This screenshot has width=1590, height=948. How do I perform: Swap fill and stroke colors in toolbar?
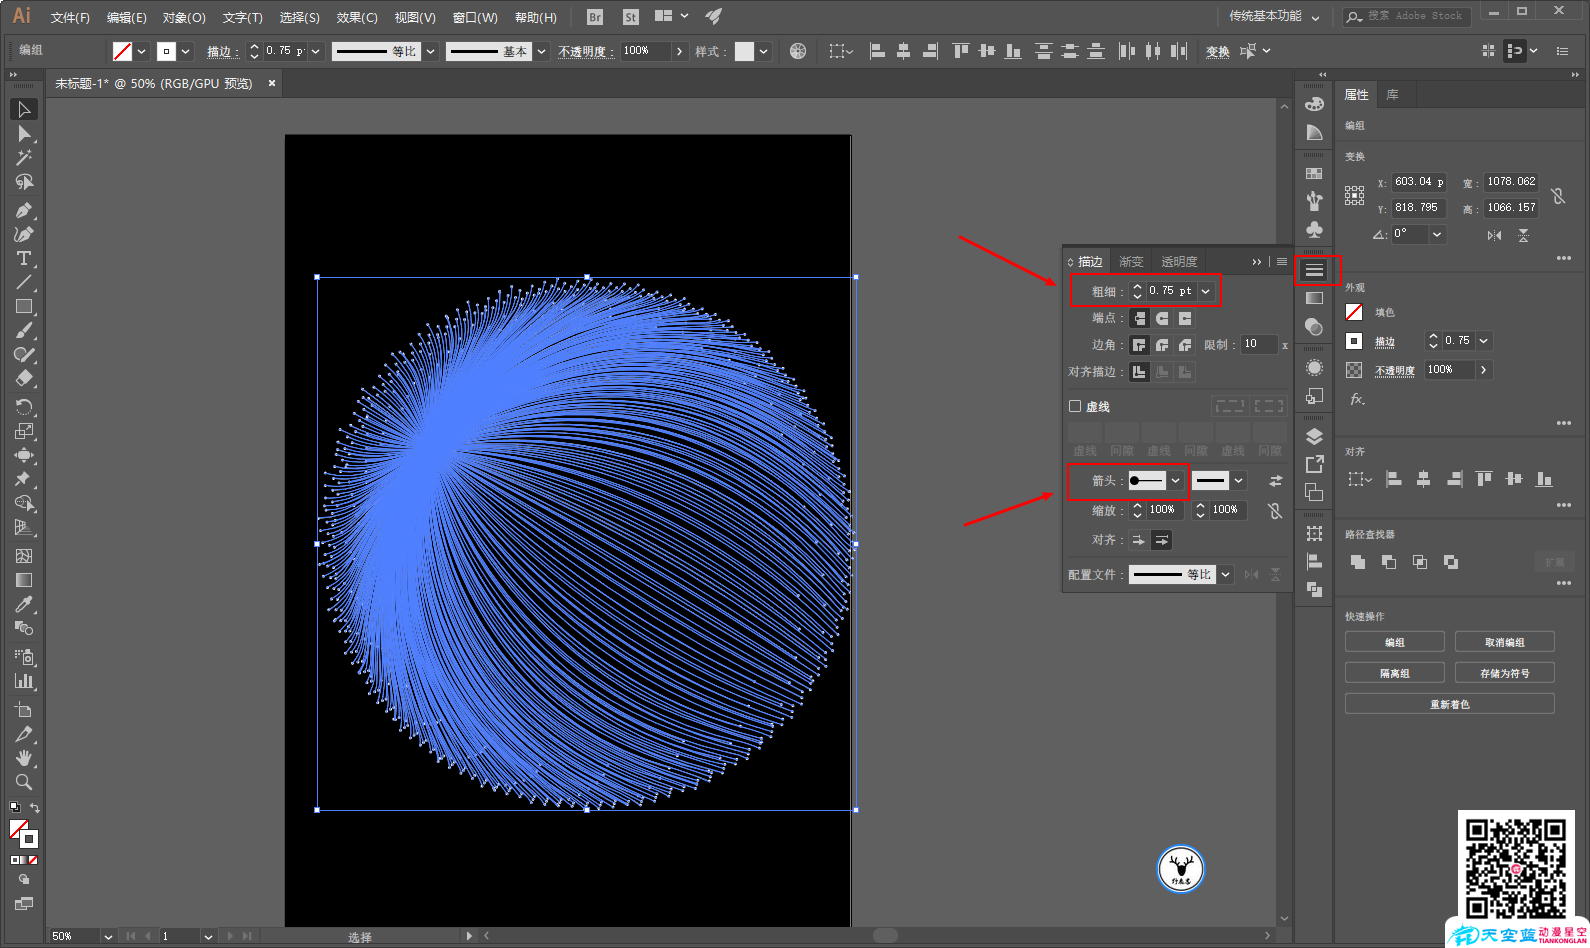tap(35, 808)
